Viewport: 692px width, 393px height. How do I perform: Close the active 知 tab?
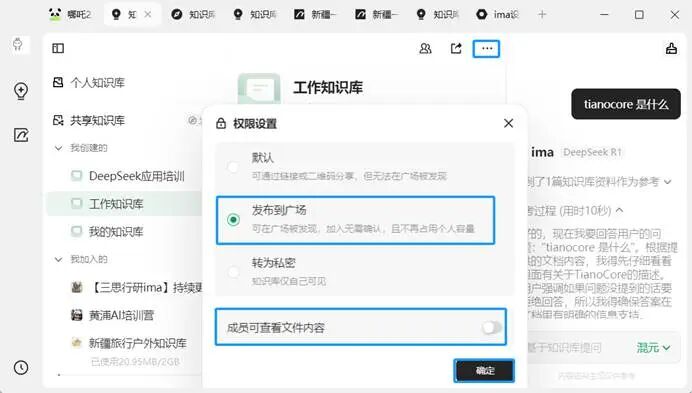click(148, 15)
